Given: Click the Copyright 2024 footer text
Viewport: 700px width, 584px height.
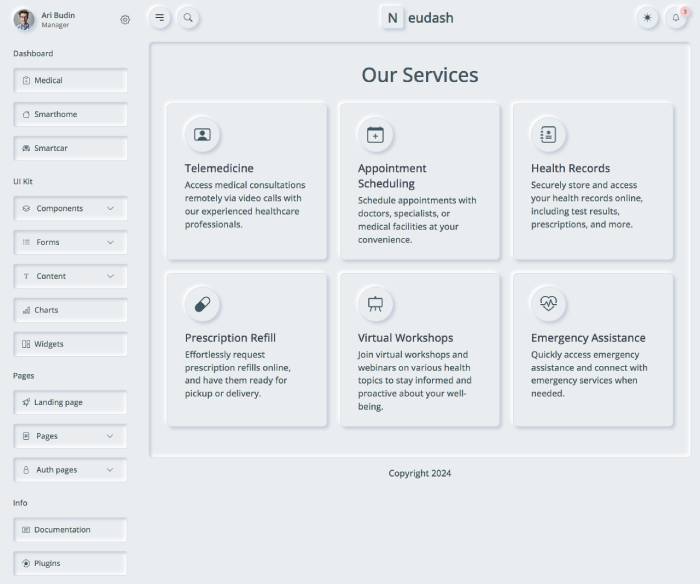Looking at the screenshot, I should click(x=420, y=473).
